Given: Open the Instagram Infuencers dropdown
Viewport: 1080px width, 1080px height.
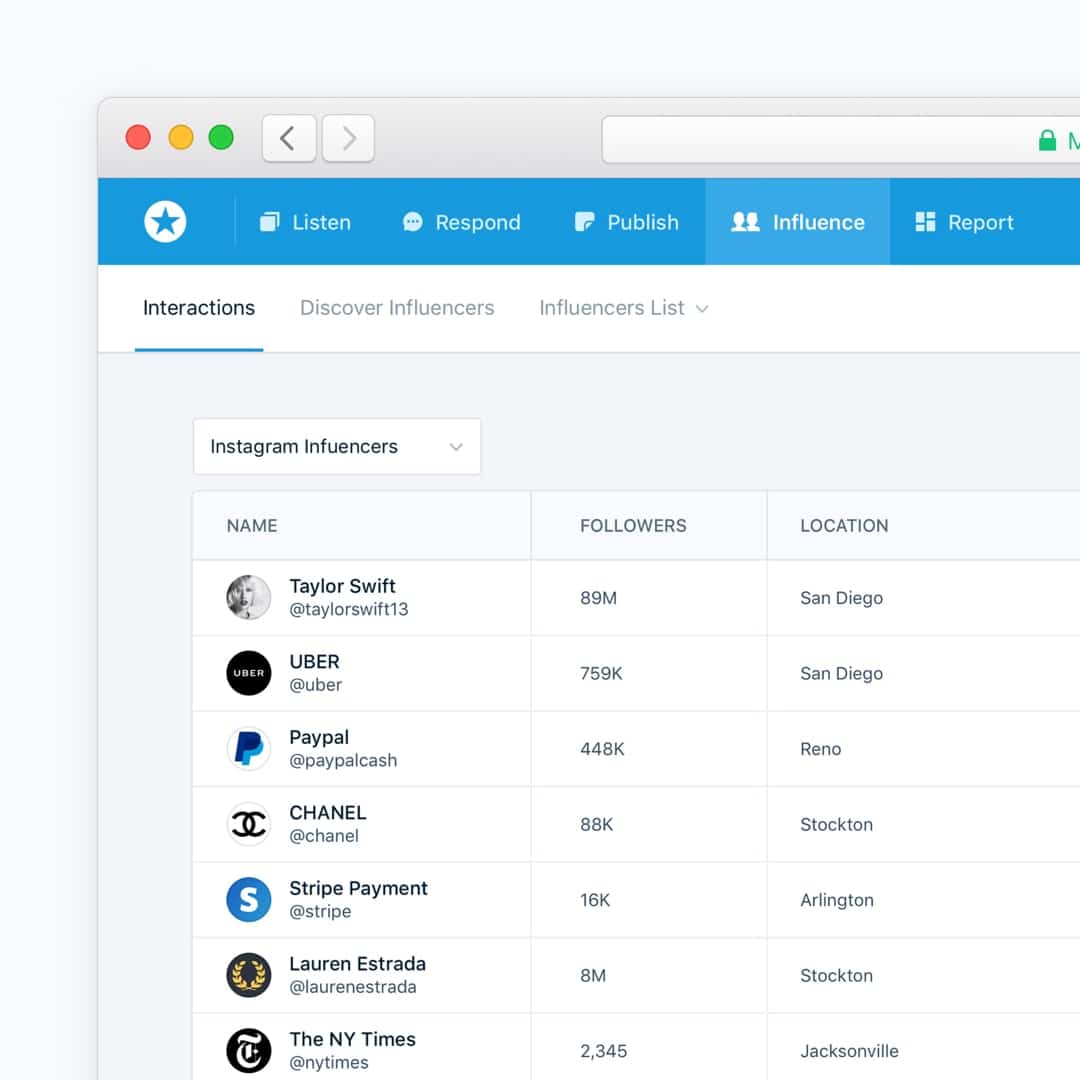Looking at the screenshot, I should 337,446.
